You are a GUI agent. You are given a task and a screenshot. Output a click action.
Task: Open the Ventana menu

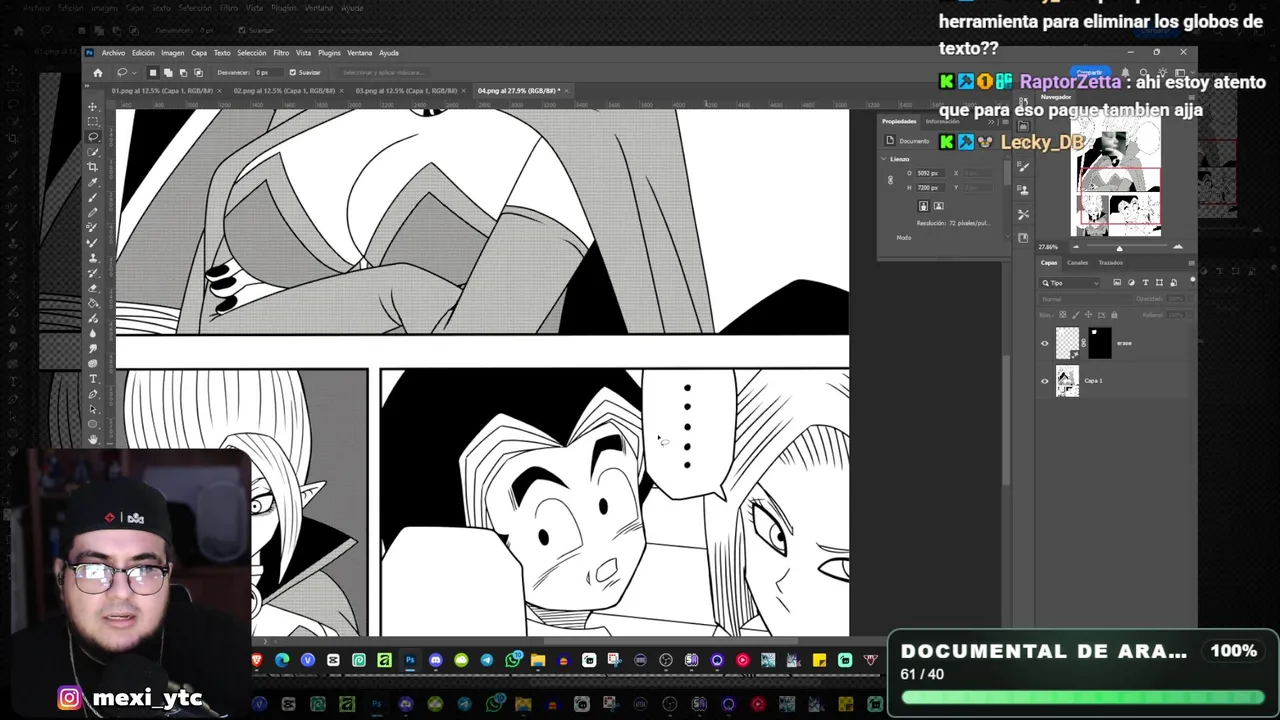click(x=359, y=53)
